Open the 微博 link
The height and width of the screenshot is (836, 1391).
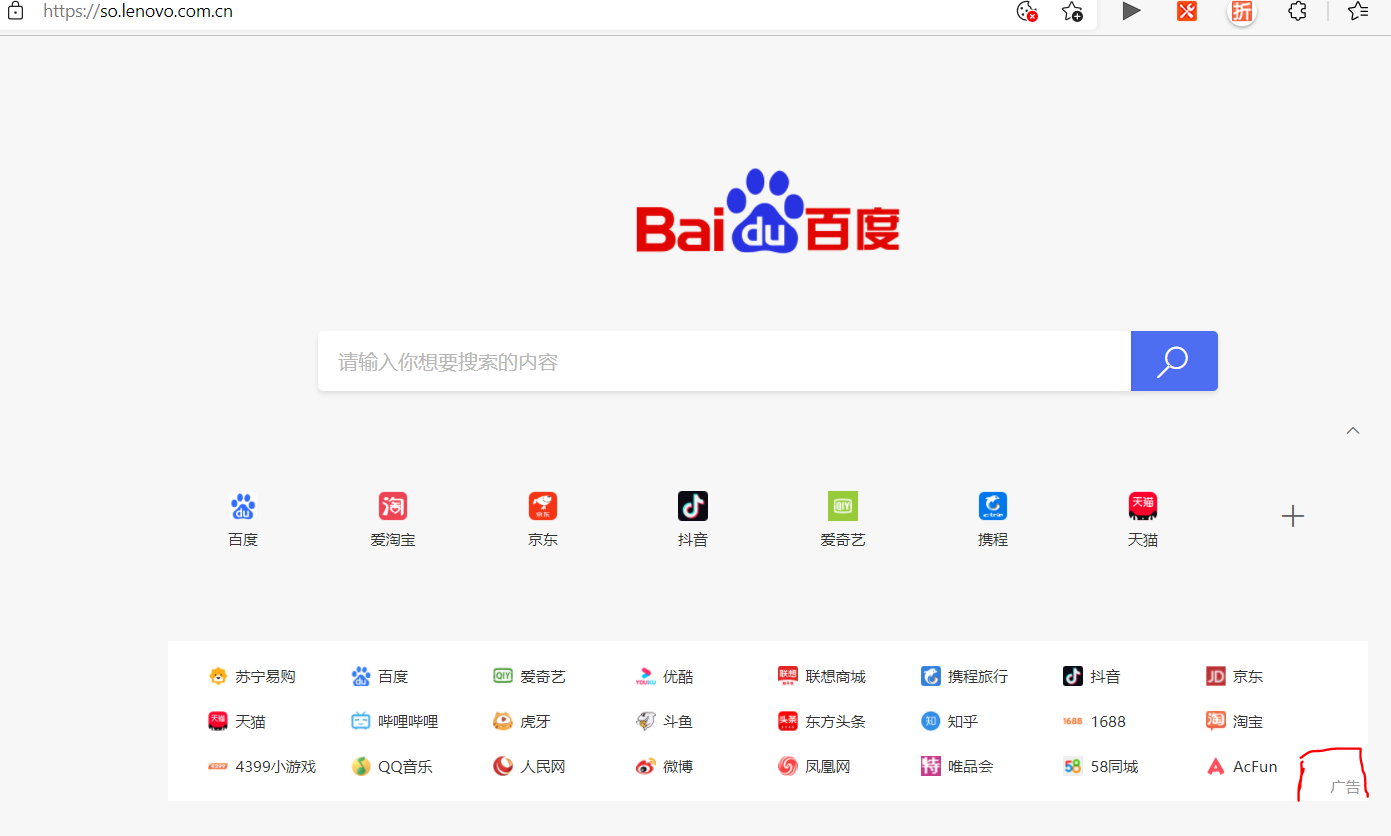pyautogui.click(x=664, y=767)
